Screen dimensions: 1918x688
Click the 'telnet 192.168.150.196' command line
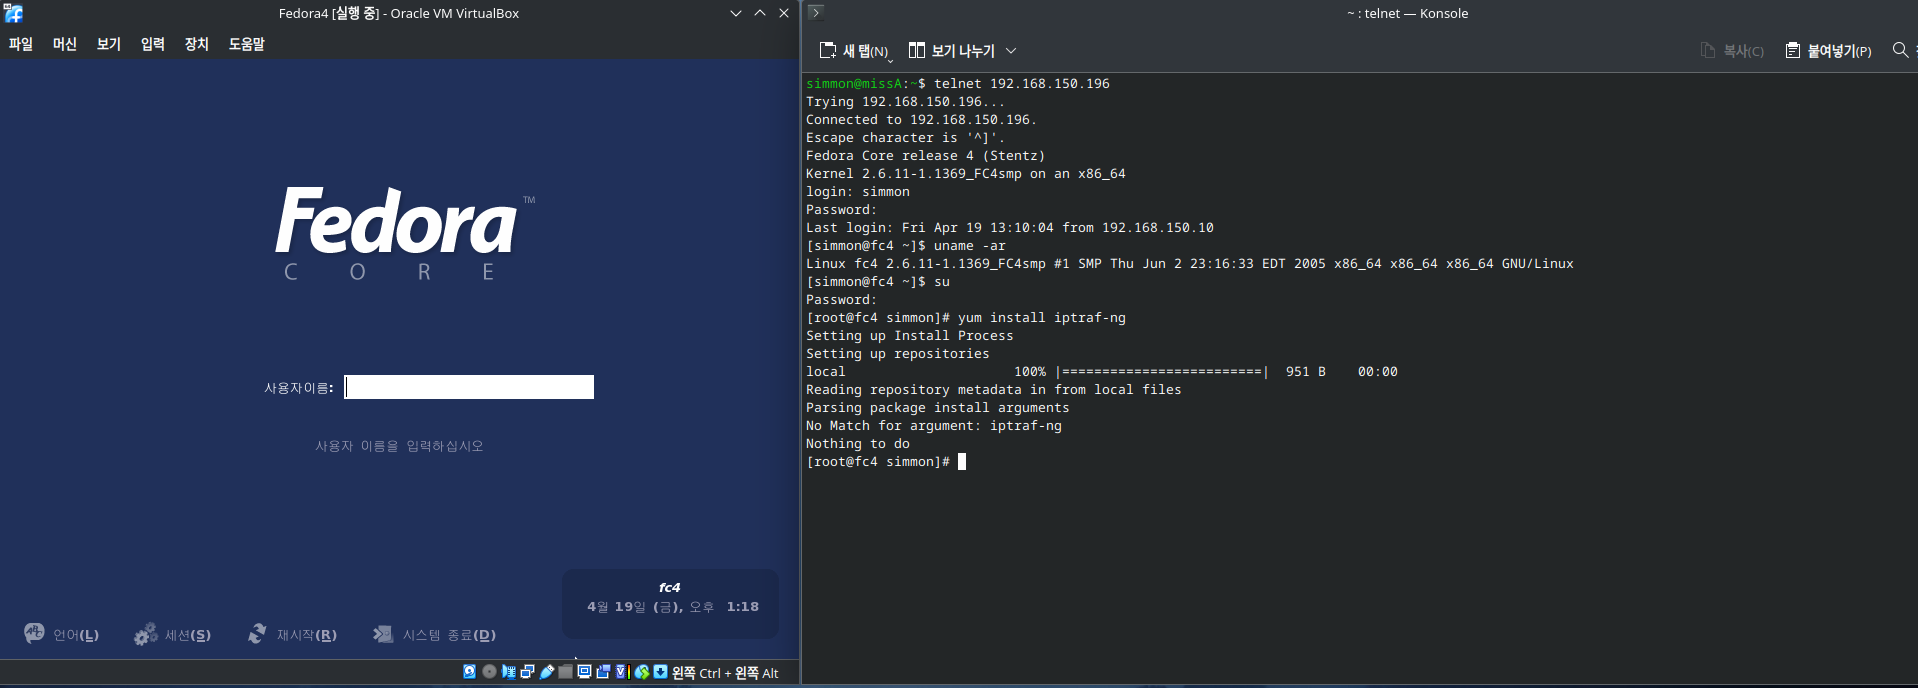958,84
